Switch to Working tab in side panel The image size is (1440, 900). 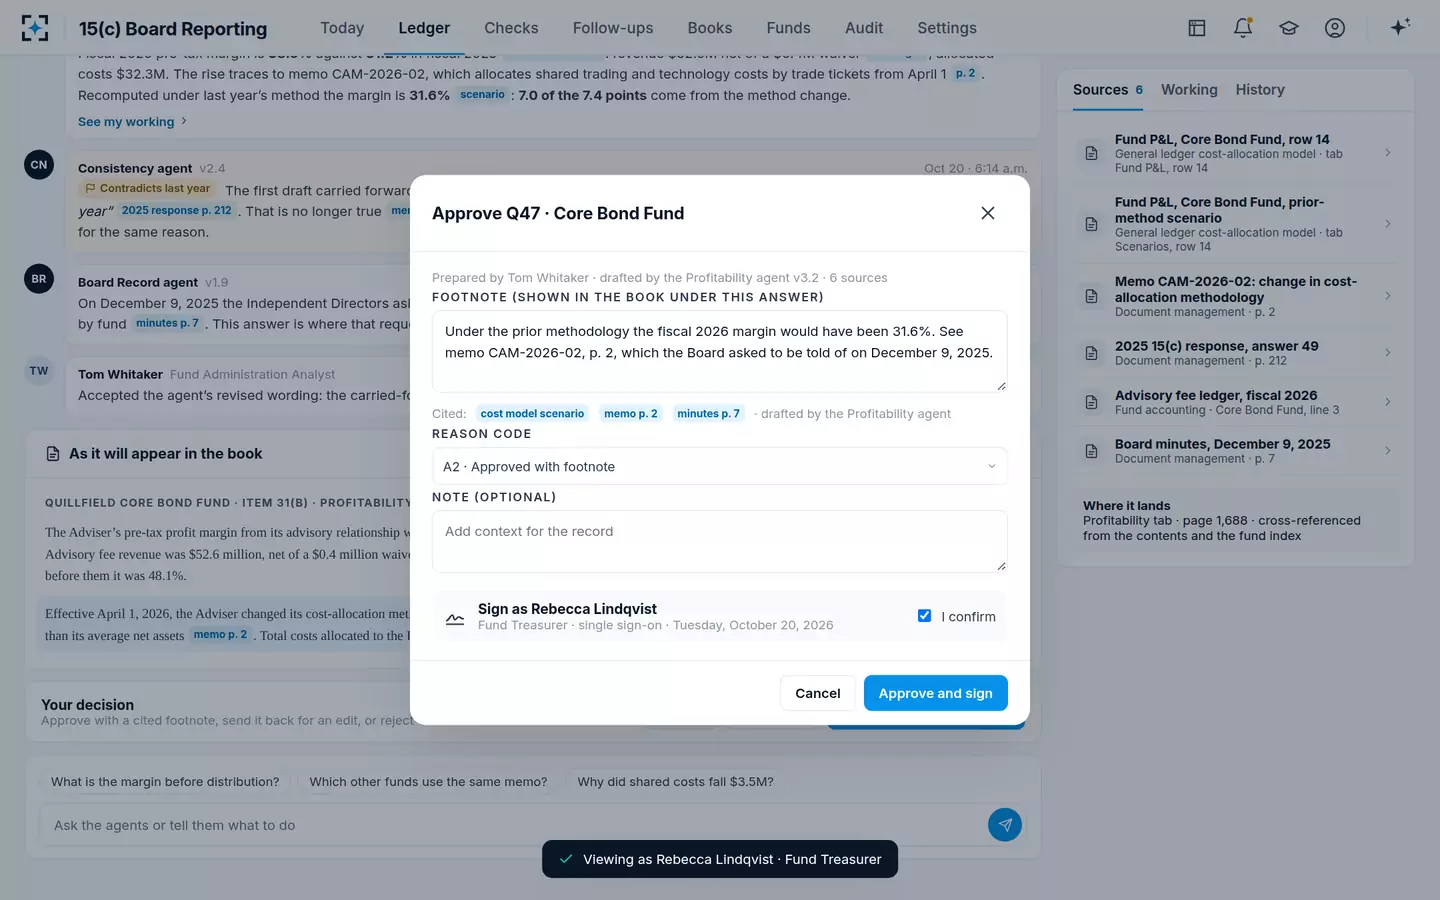[x=1189, y=90]
